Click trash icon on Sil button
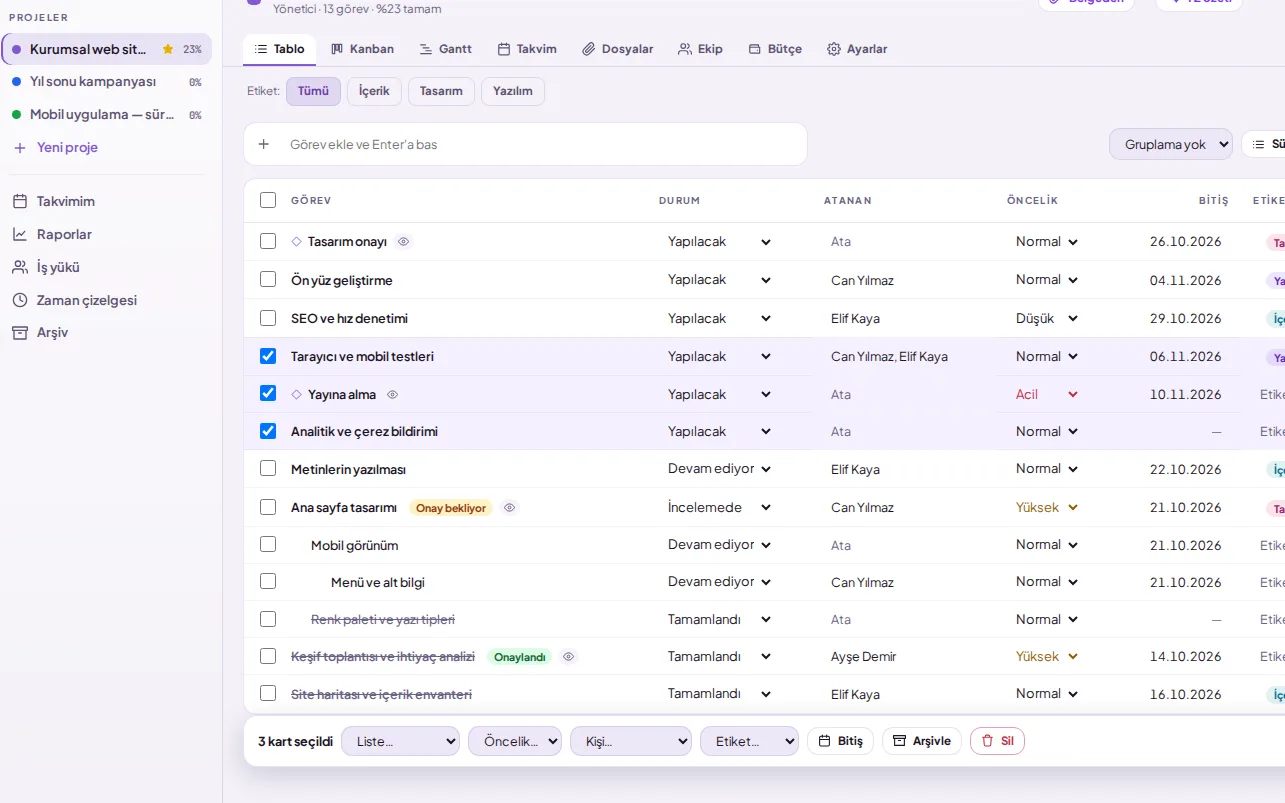 point(987,741)
